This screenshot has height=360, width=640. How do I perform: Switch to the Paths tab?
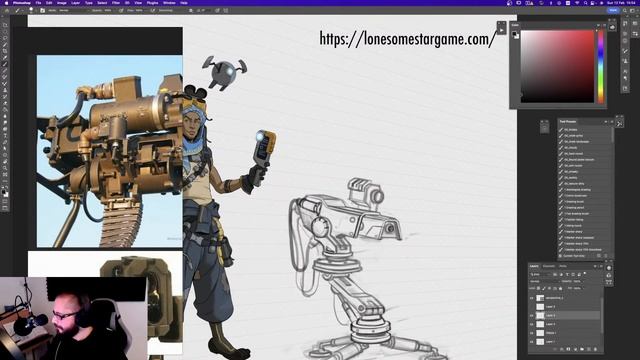point(562,266)
